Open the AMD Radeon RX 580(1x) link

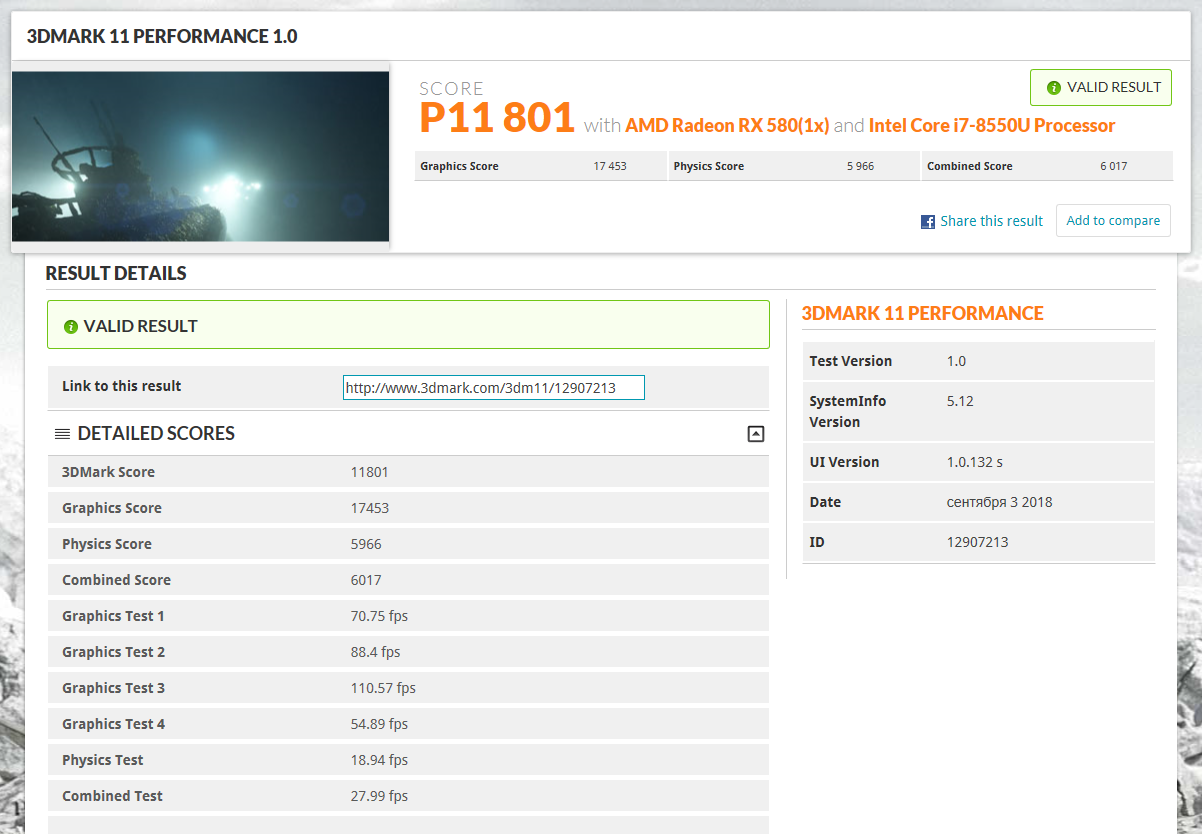[x=727, y=126]
